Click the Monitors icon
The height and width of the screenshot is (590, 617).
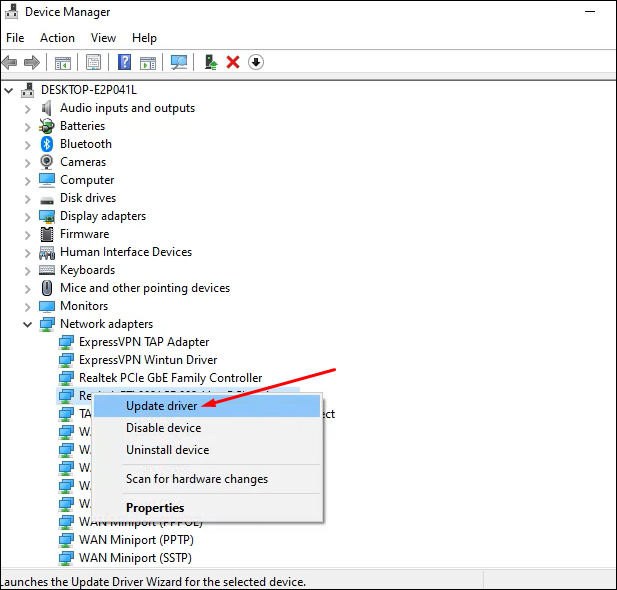click(47, 306)
